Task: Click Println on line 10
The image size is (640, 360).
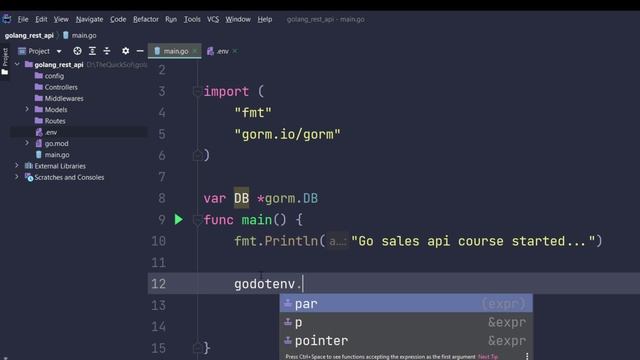Action: click(291, 241)
